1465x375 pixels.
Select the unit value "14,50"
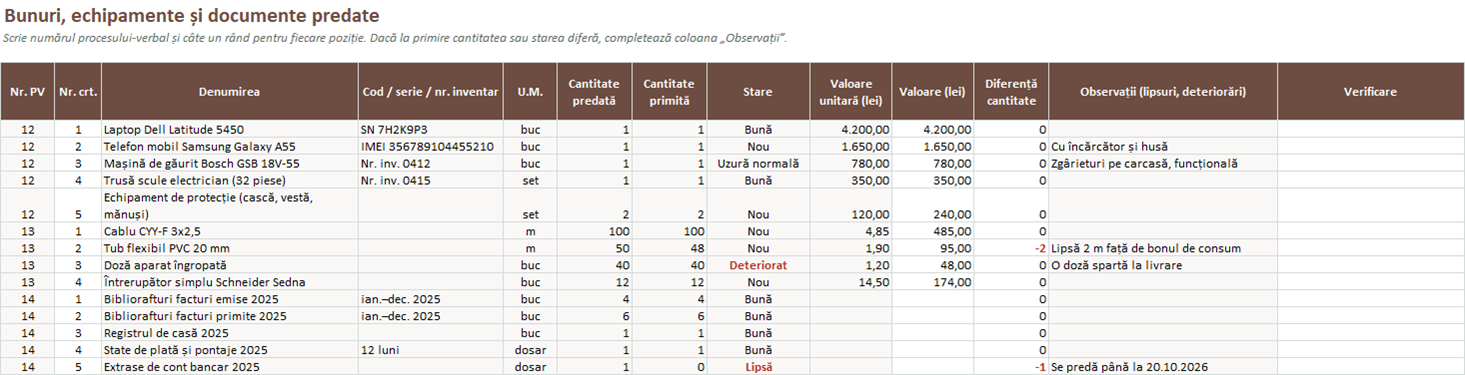pyautogui.click(x=850, y=282)
